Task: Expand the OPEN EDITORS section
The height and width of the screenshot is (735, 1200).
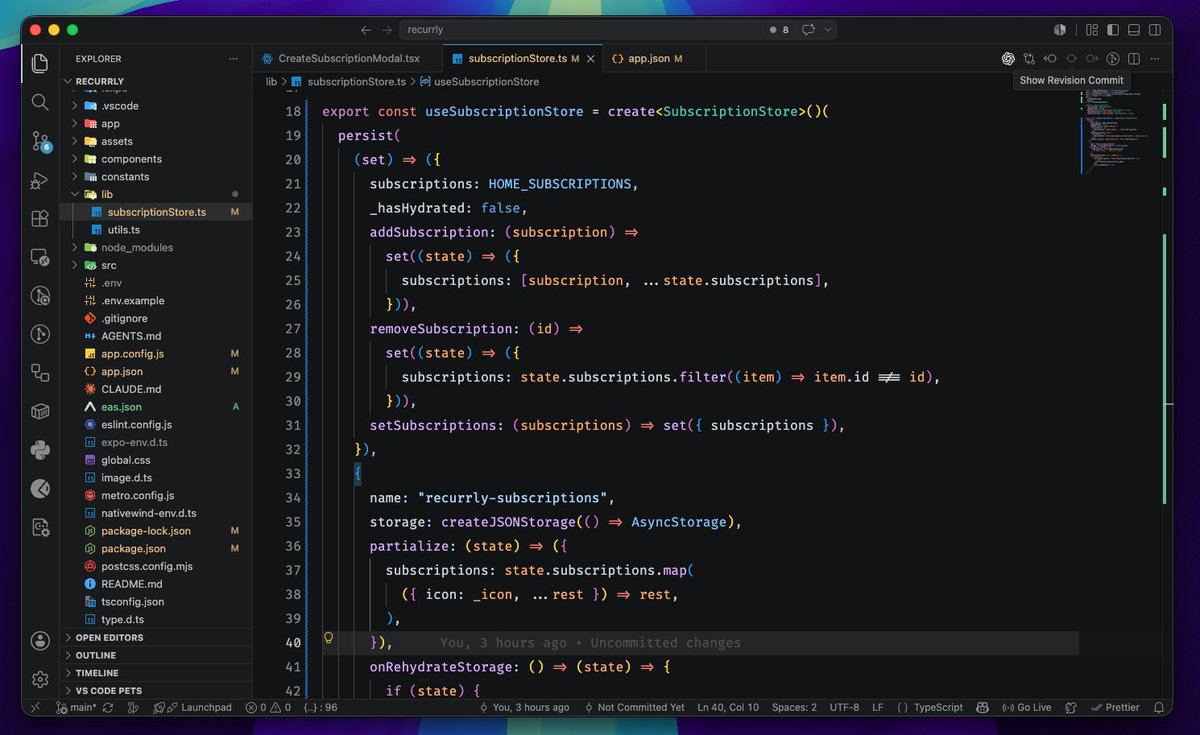Action: (156, 637)
